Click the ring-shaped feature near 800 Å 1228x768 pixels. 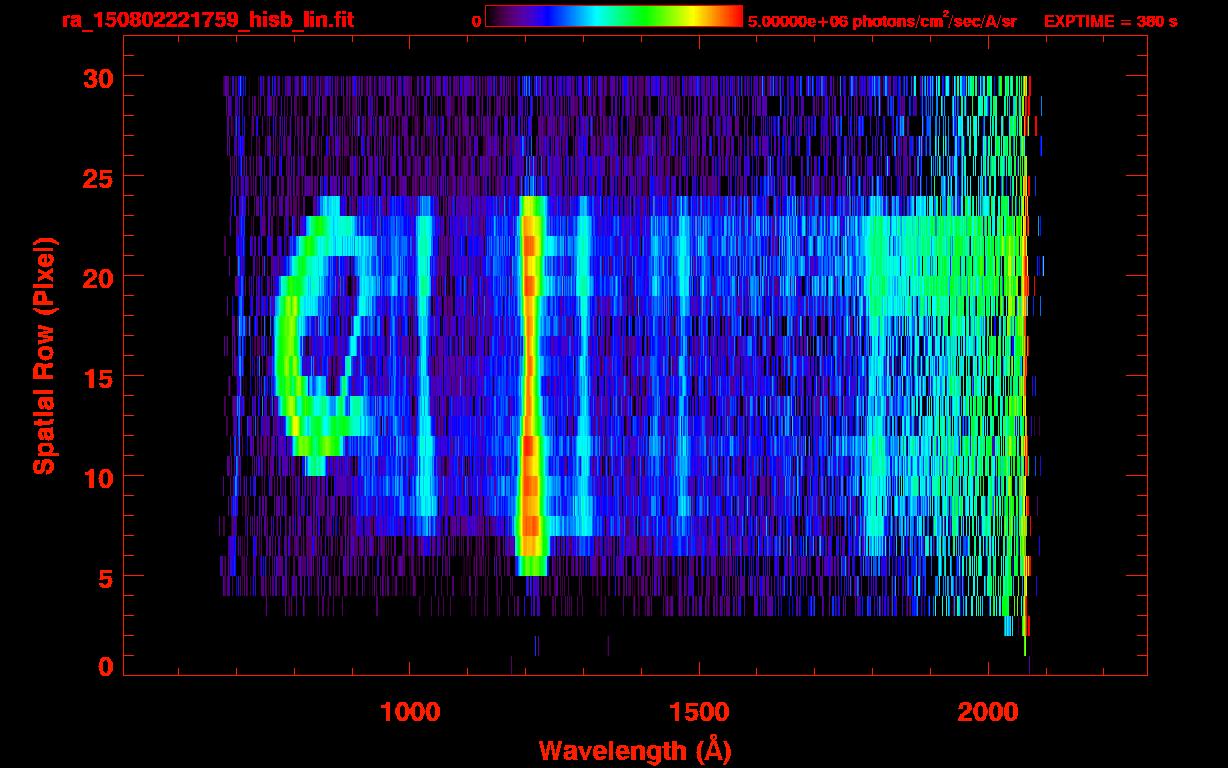click(x=322, y=335)
